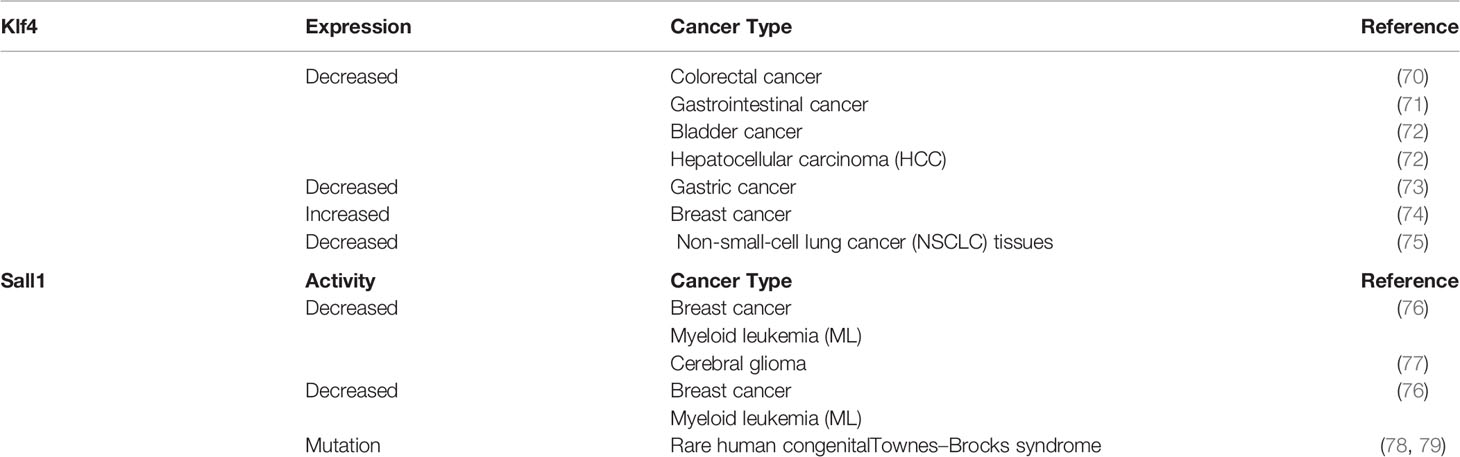1460x457 pixels.
Task: Follow reference 74 for increased Breast cancer
Action: coord(1440,214)
